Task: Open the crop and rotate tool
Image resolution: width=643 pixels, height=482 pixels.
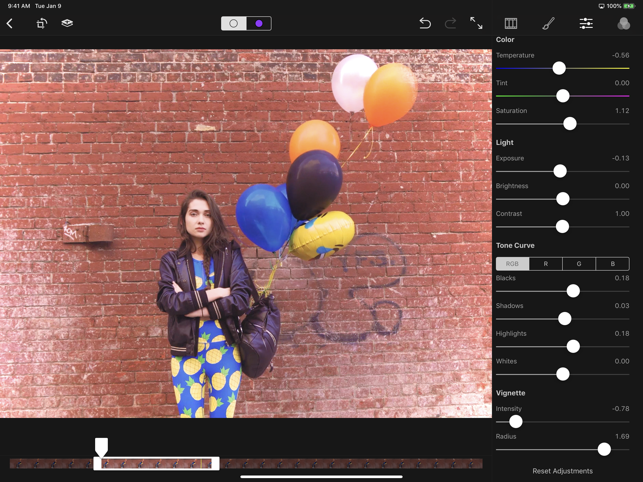Action: [41, 23]
